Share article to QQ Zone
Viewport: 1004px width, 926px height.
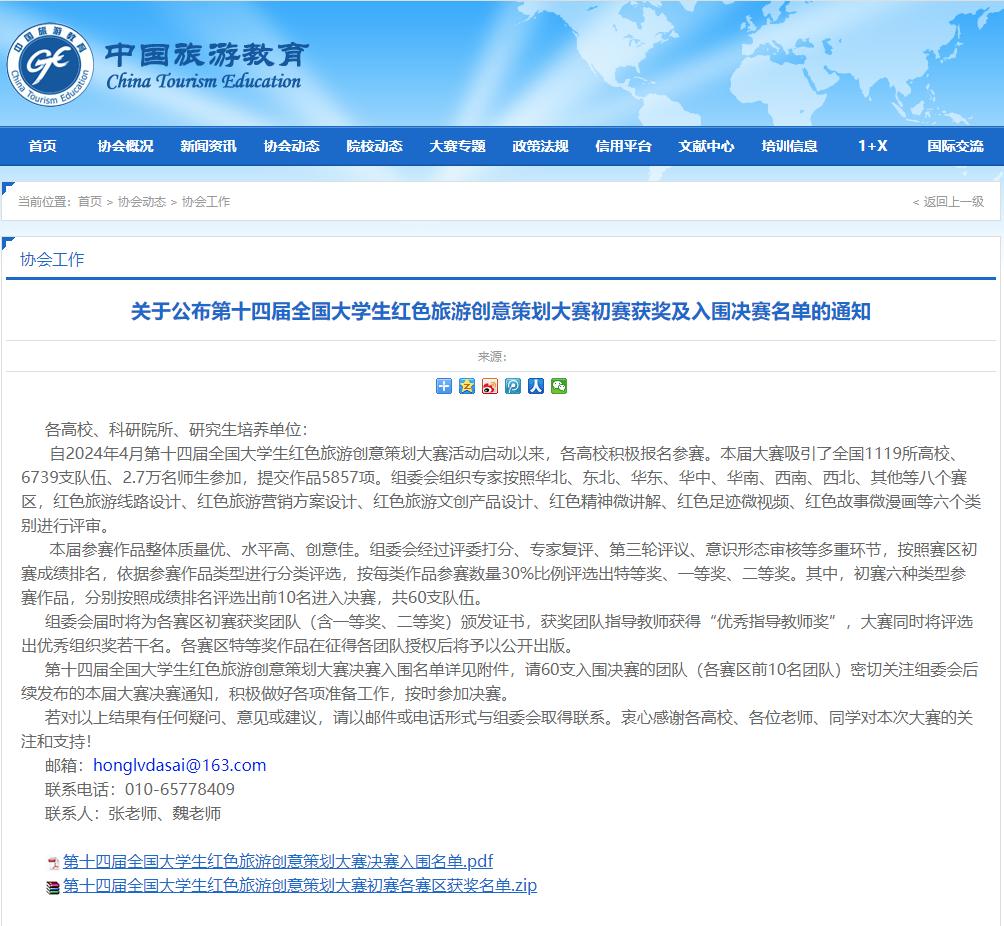pos(467,386)
